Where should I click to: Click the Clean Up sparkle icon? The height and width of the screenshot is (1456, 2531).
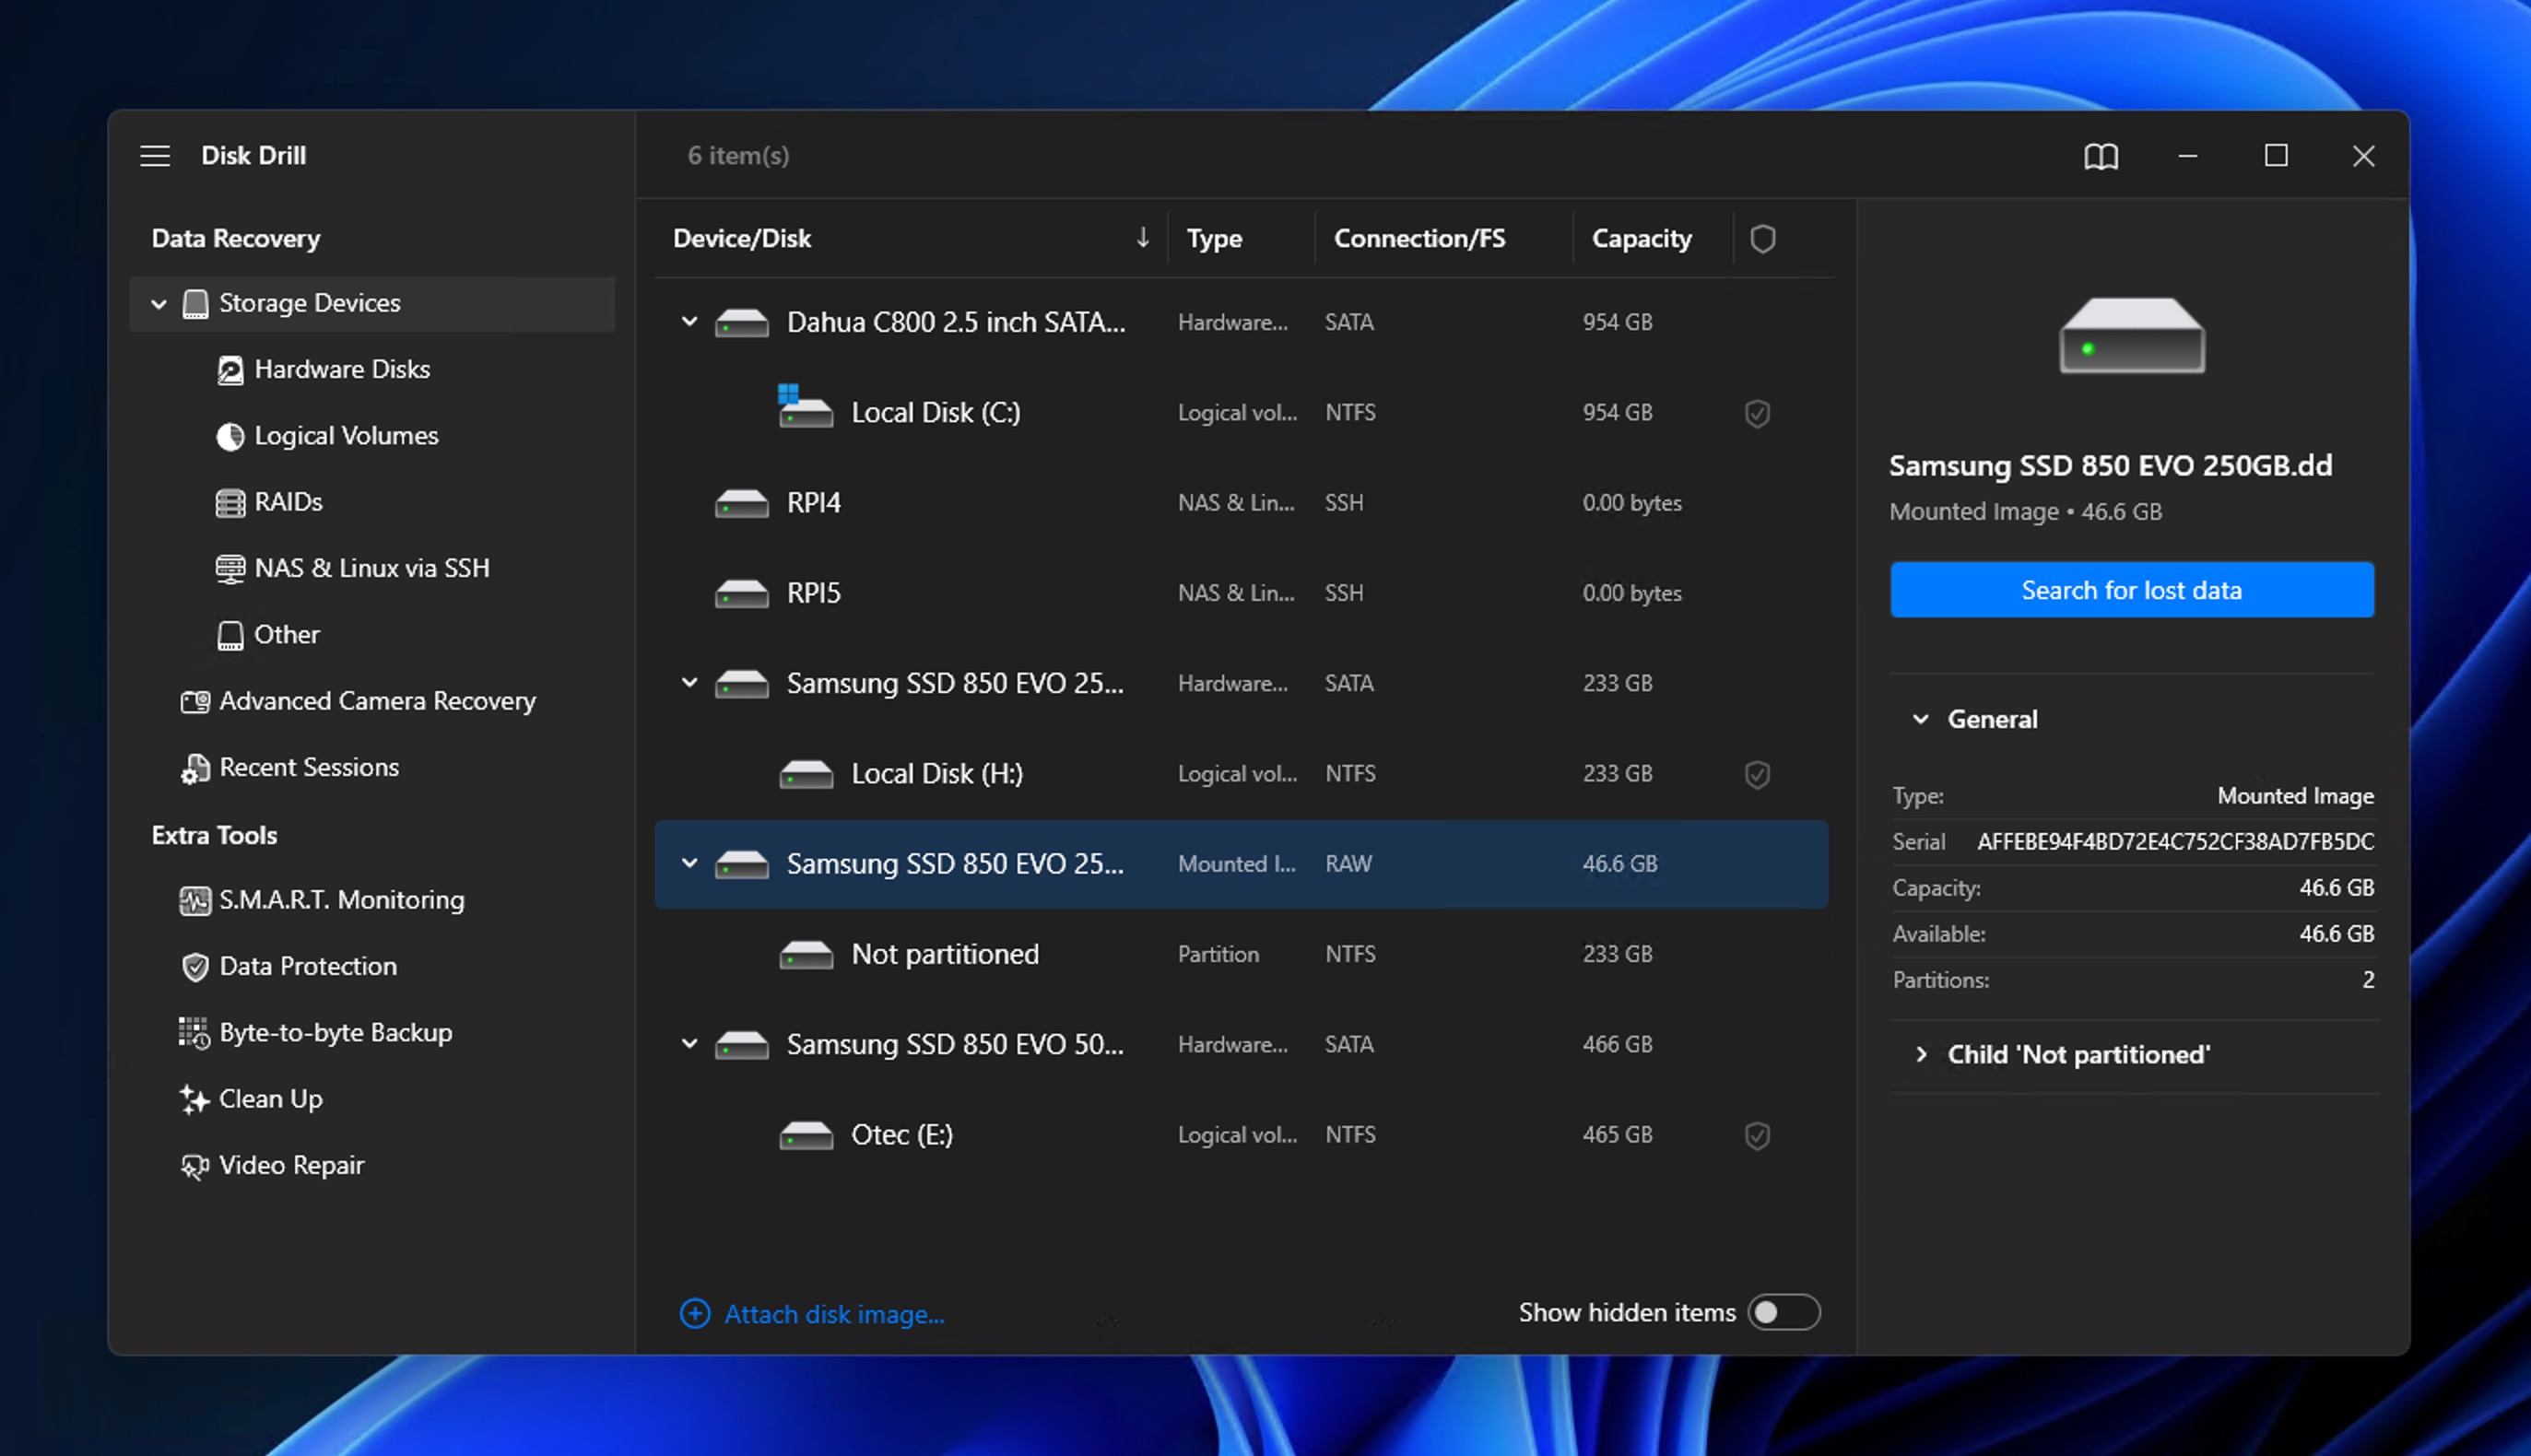point(194,1099)
